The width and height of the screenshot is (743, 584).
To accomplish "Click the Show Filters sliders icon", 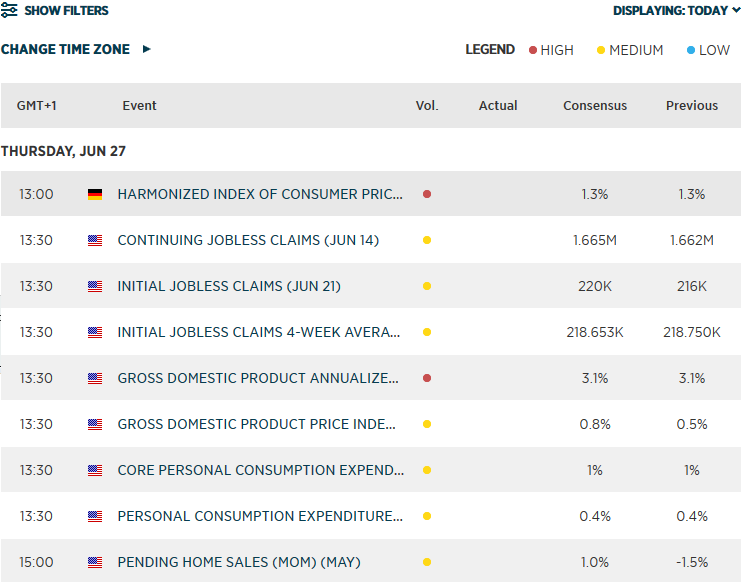I will pyautogui.click(x=8, y=11).
